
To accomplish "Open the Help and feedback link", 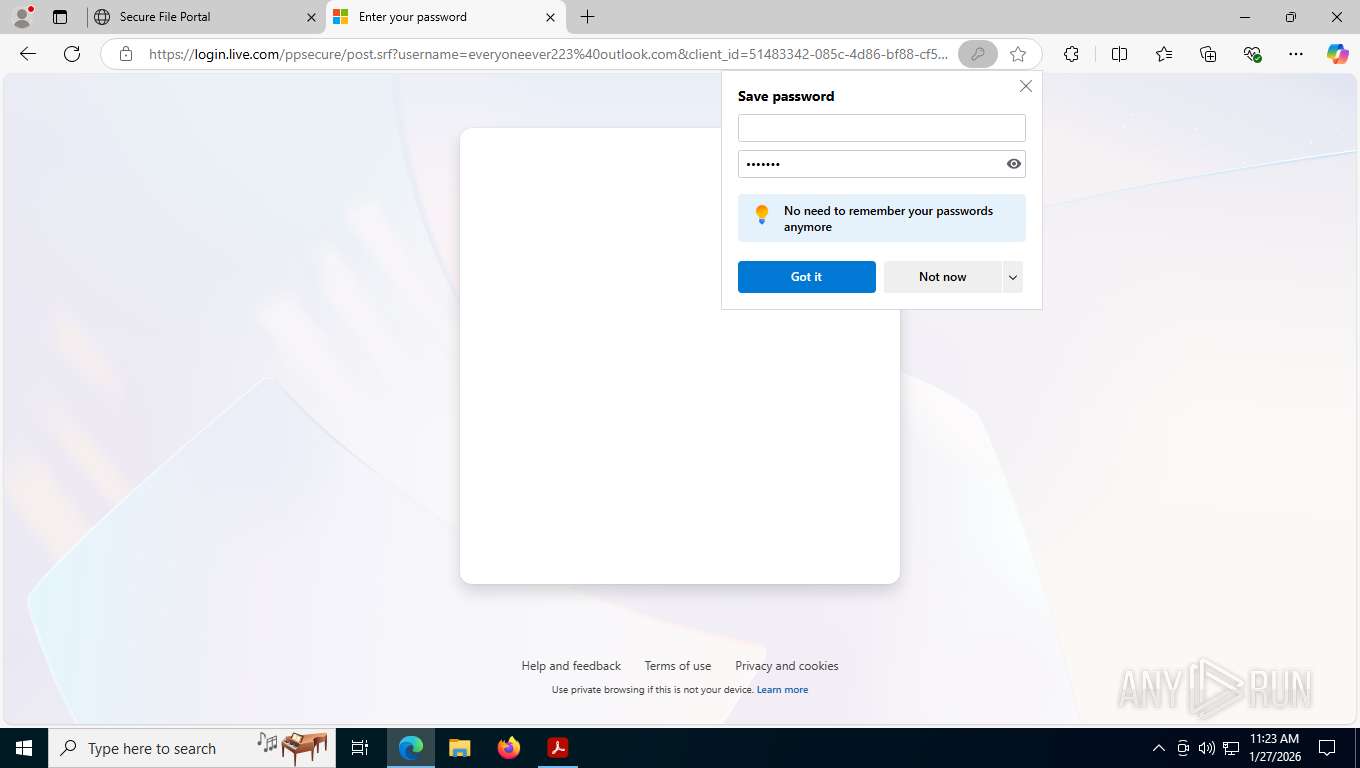I will tap(571, 666).
